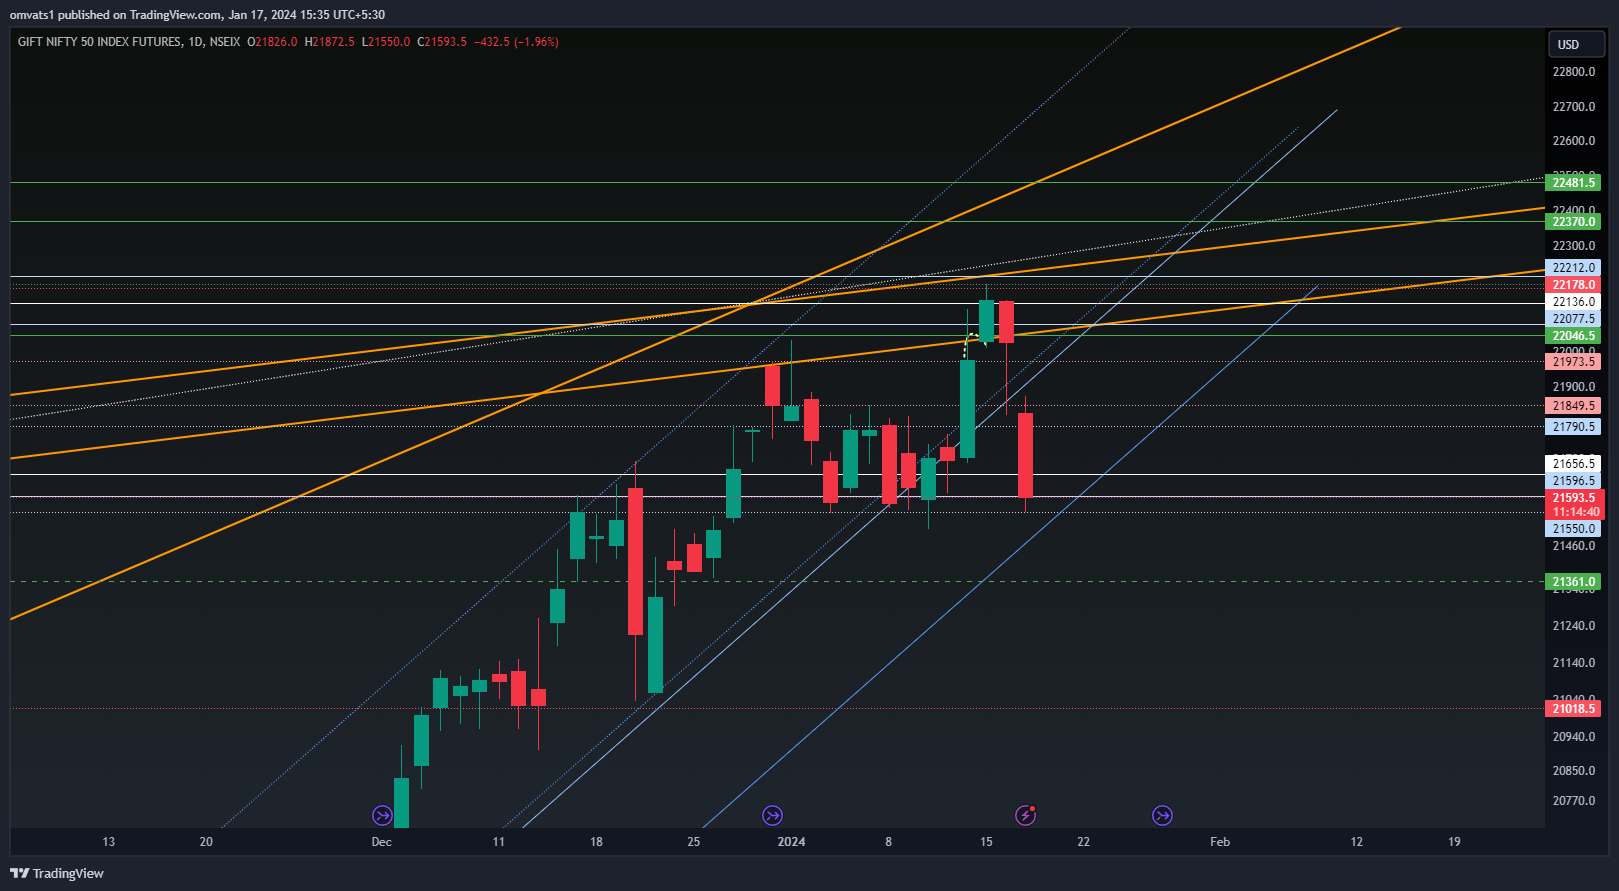Click the 22300.0 price axis tick
Viewport: 1619px width, 891px height.
pyautogui.click(x=1573, y=246)
